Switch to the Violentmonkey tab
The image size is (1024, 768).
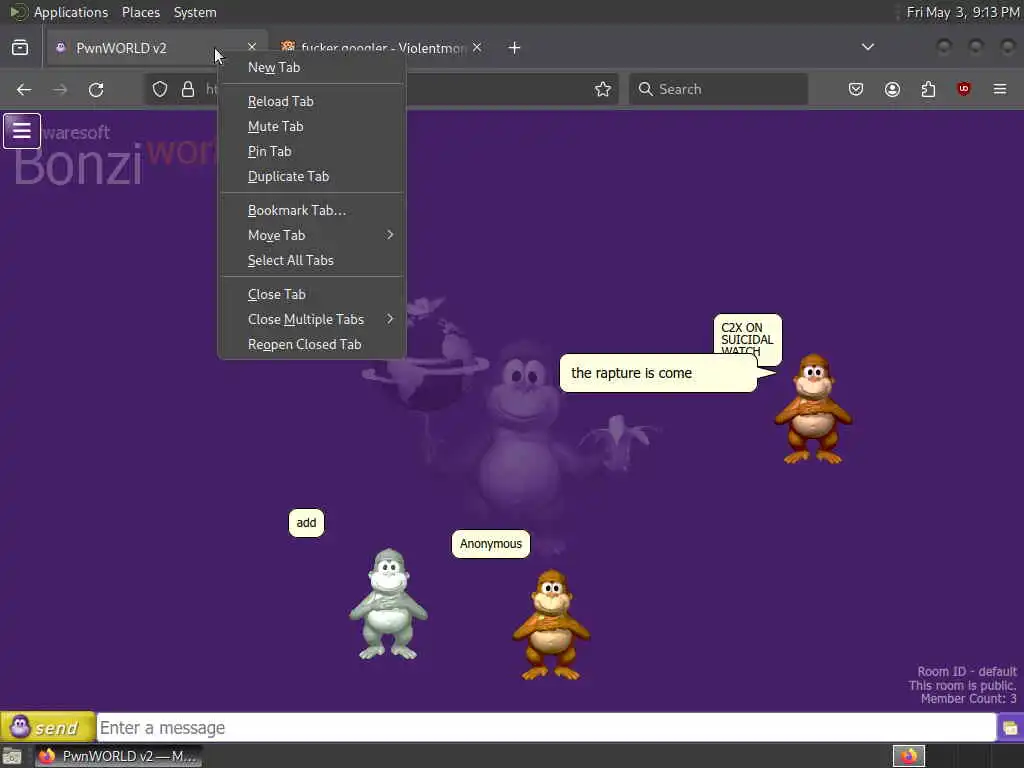[x=382, y=48]
